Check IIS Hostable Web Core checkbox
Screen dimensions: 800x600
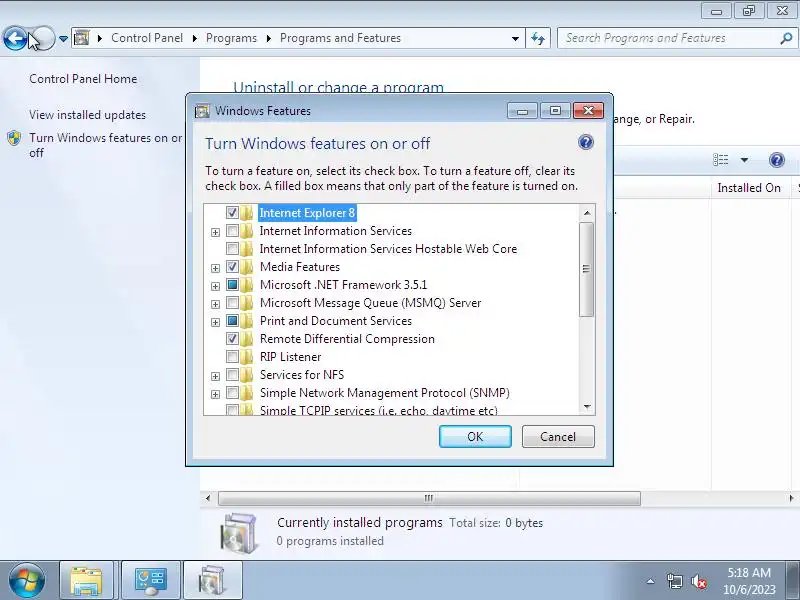pos(232,248)
